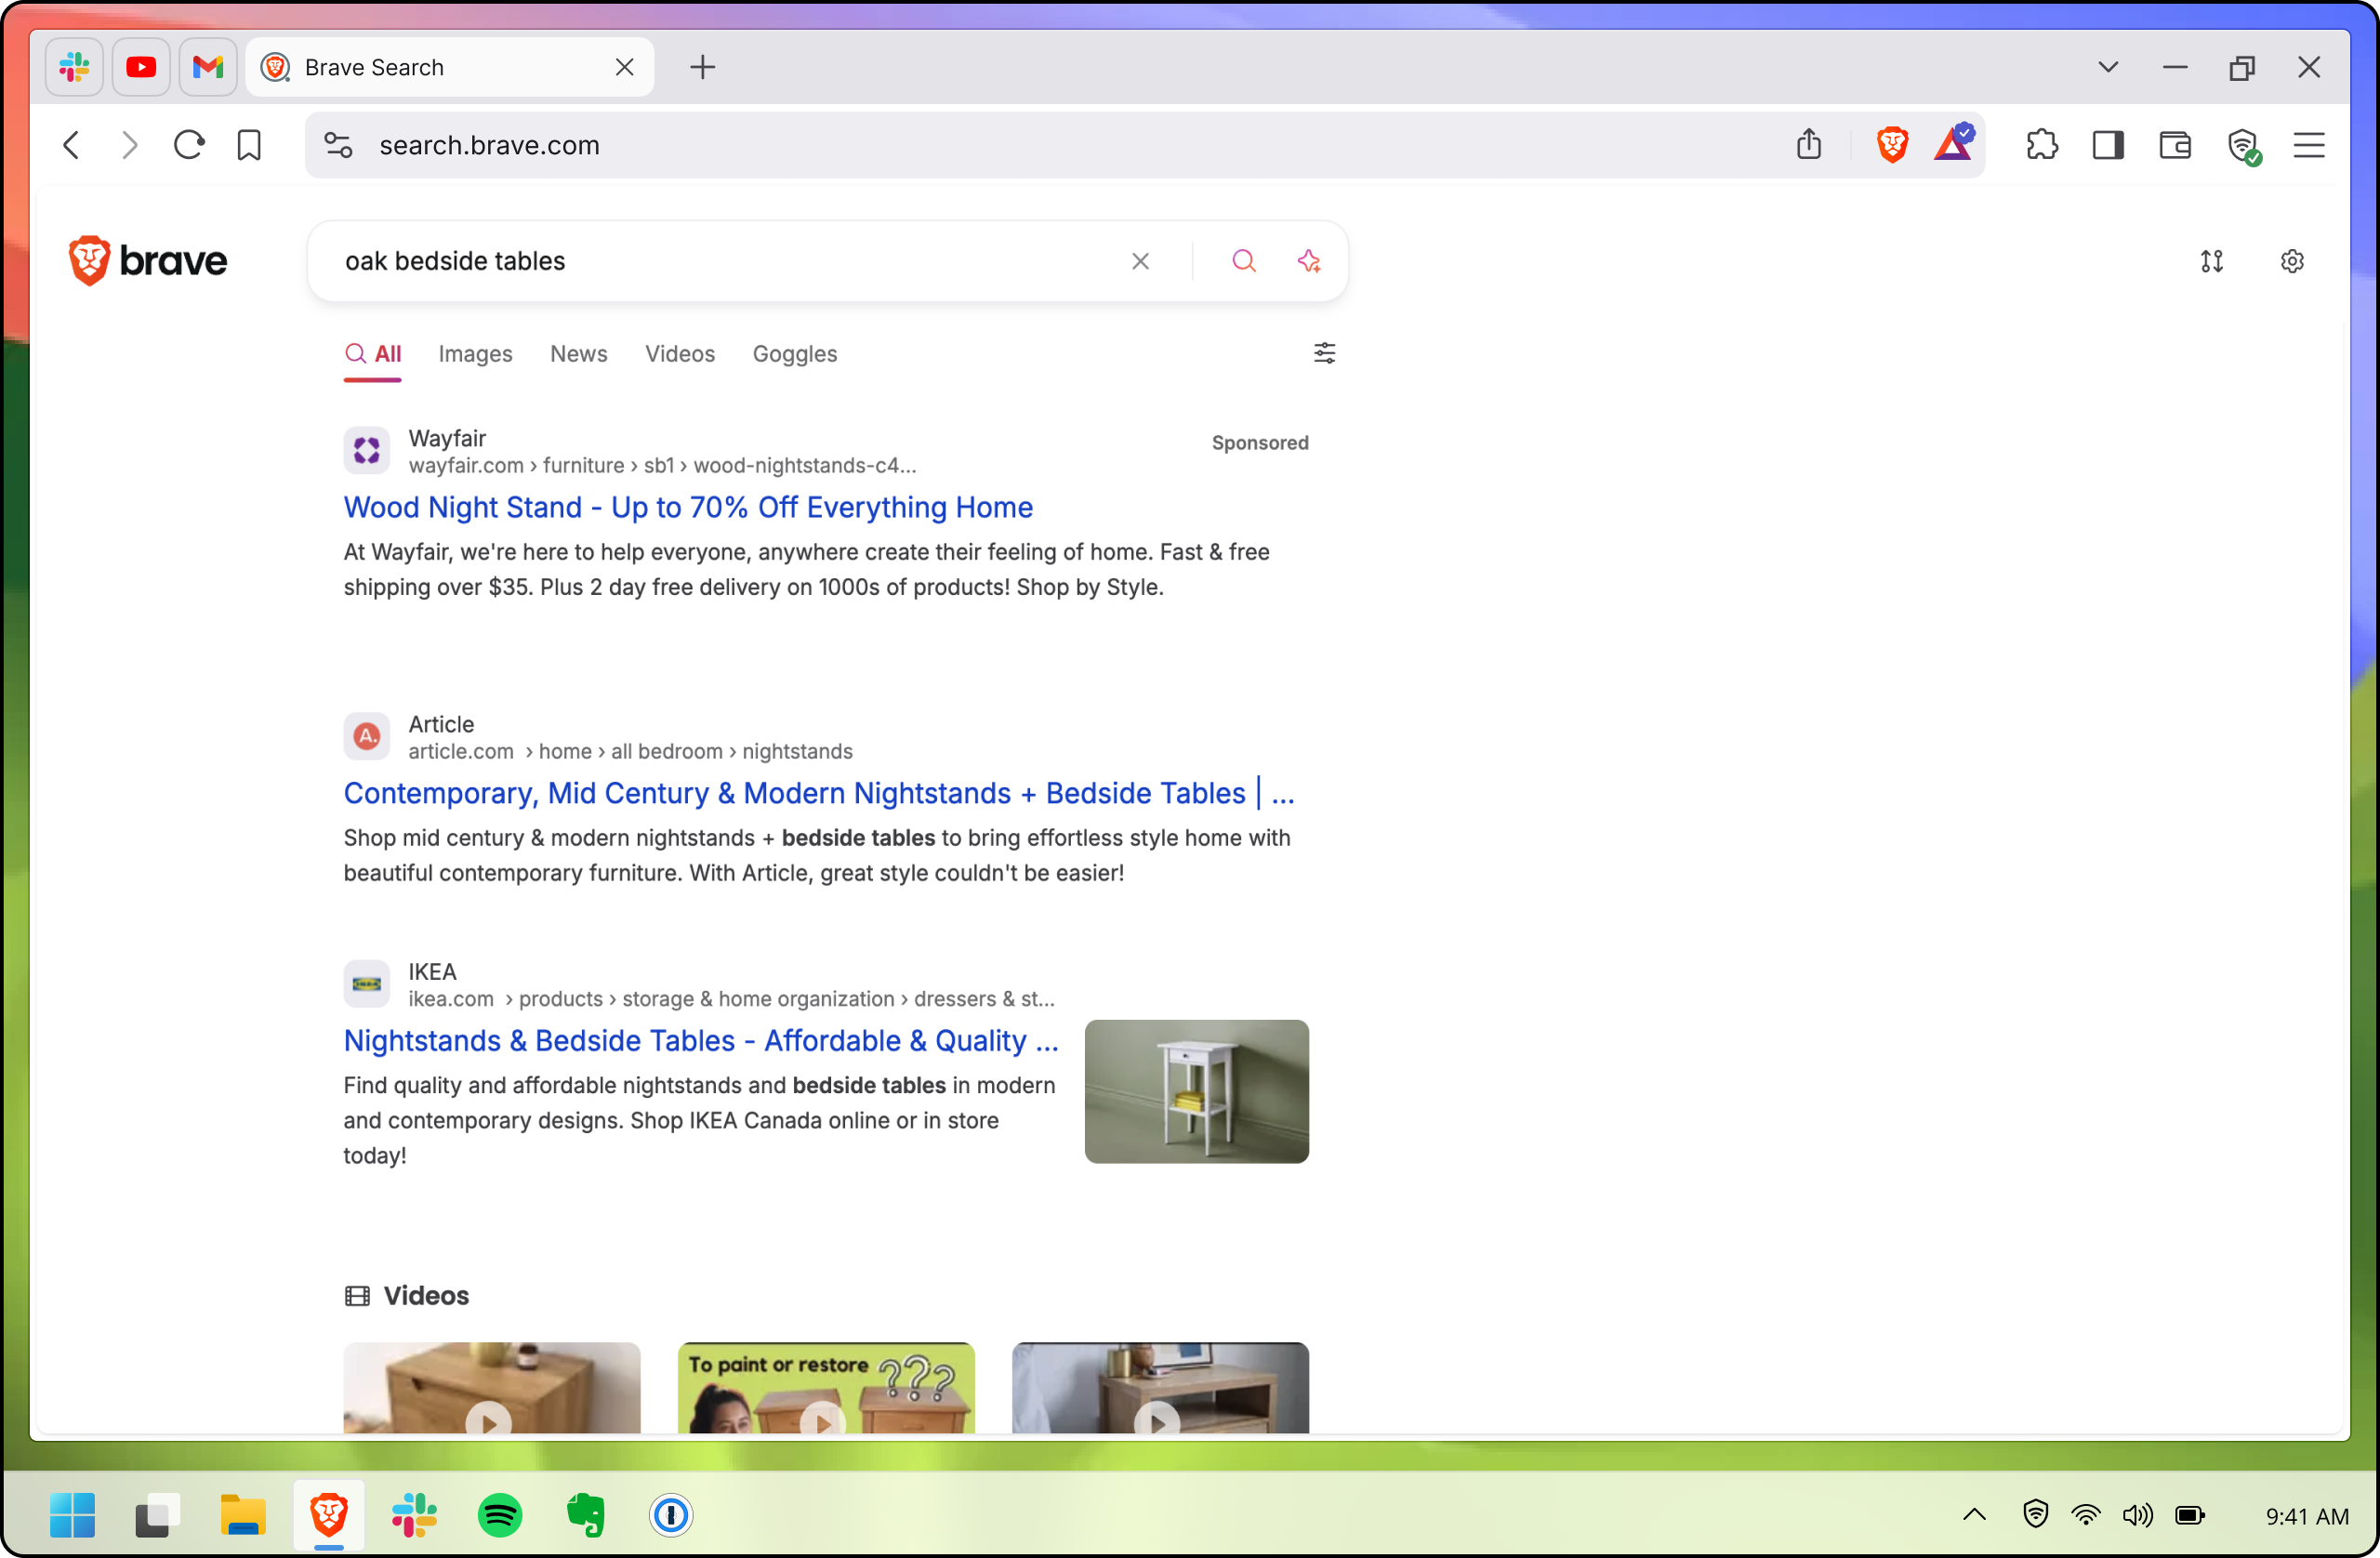Viewport: 2380px width, 1558px height.
Task: Open the Brave Rewards triangle icon
Action: tap(1951, 145)
